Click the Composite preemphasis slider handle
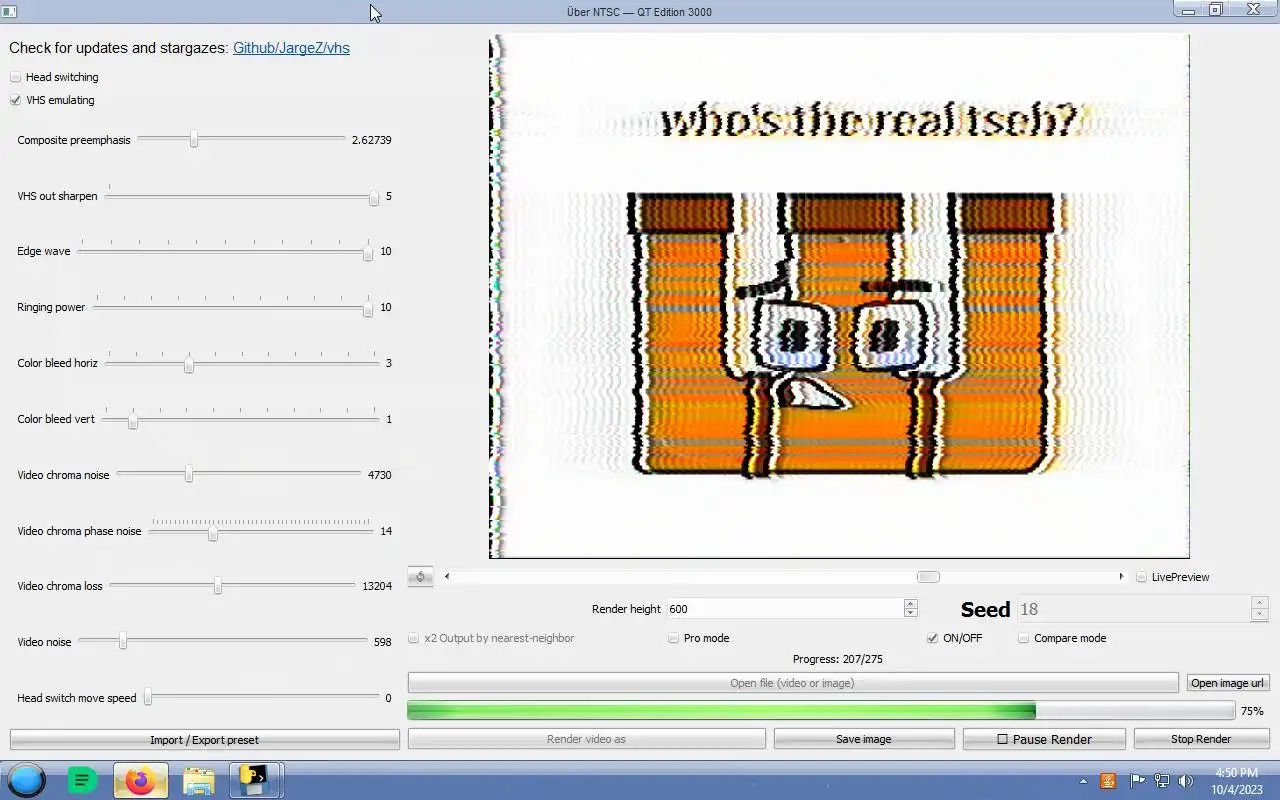The height and width of the screenshot is (800, 1280). coord(194,140)
